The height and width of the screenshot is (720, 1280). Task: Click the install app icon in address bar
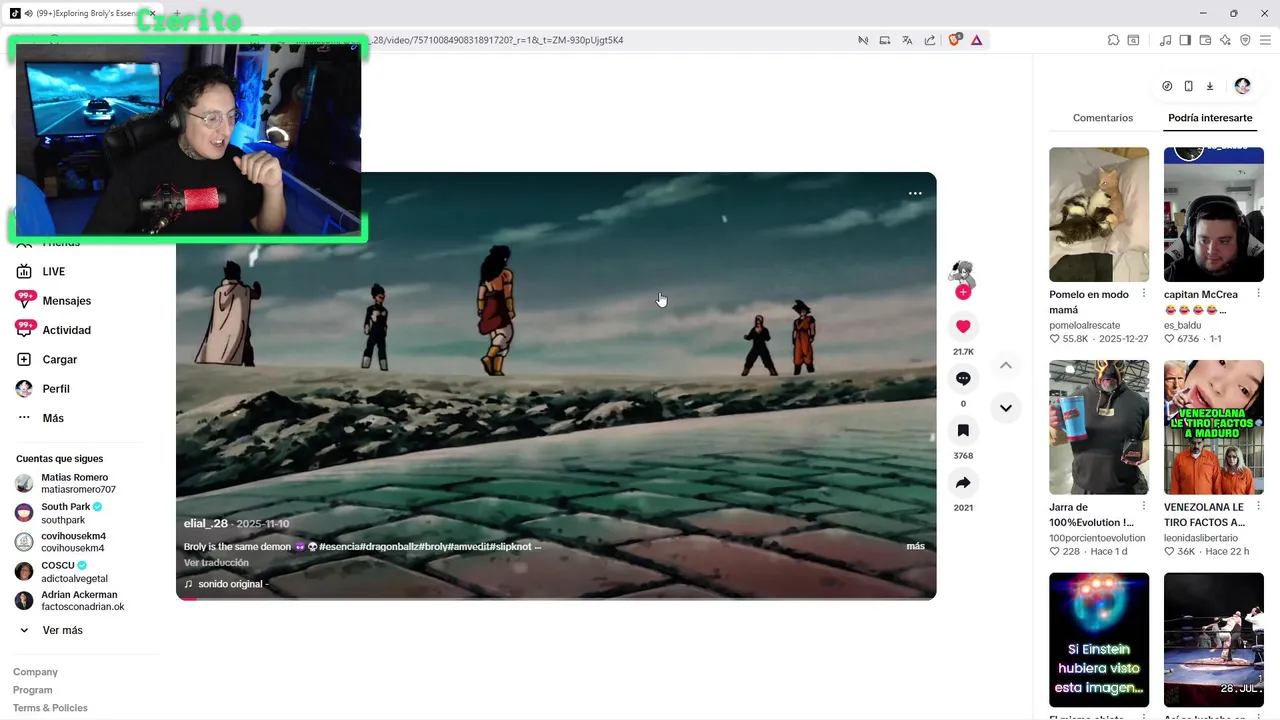pos(885,40)
